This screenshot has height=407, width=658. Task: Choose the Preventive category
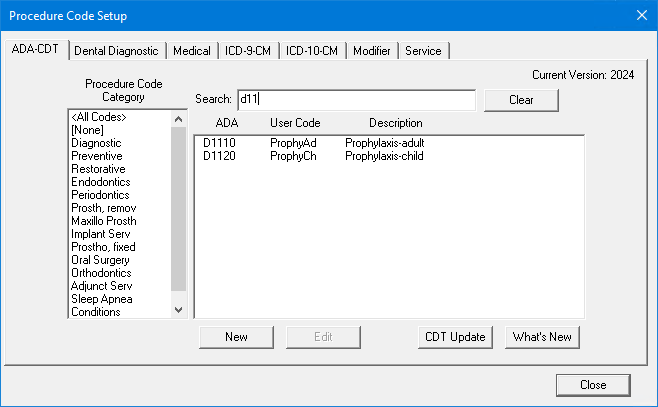(x=97, y=156)
